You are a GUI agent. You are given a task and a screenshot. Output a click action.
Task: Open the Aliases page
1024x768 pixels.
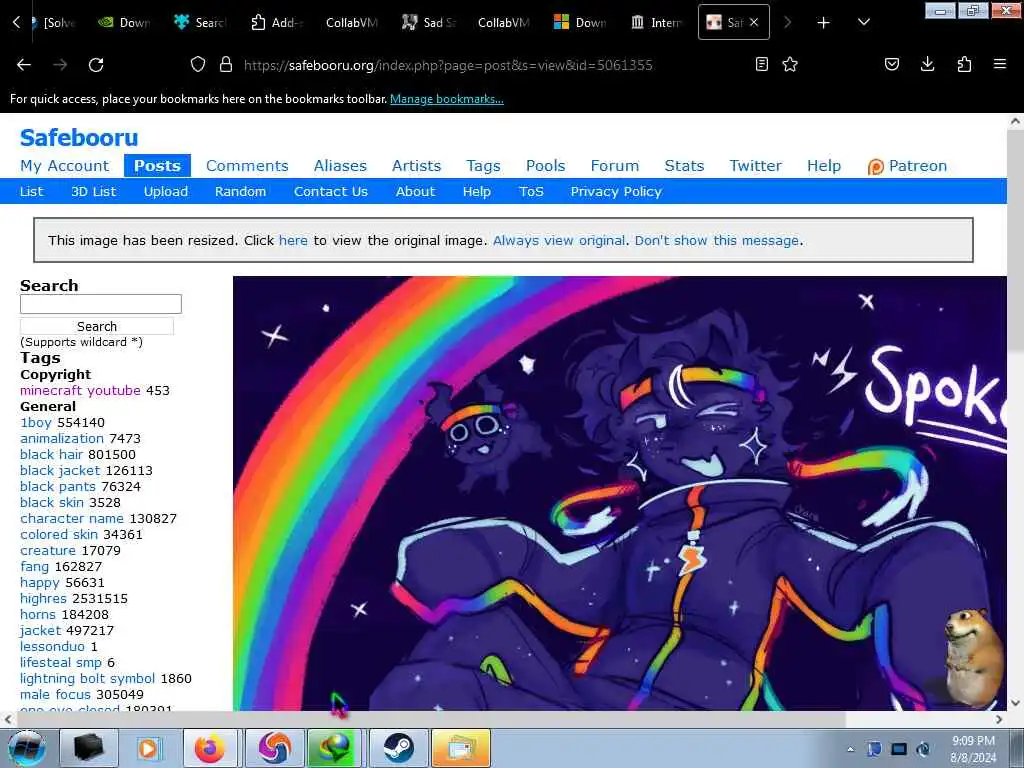click(340, 166)
